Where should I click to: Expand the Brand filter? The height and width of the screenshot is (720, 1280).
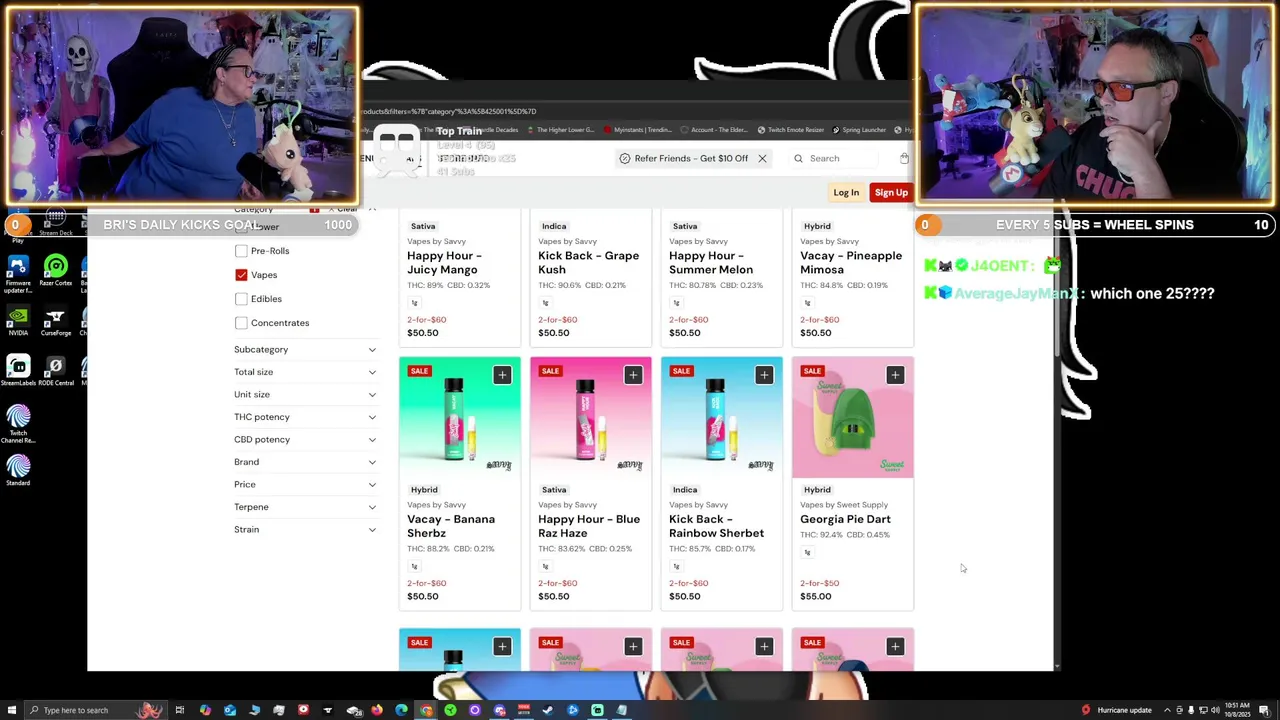pos(305,462)
